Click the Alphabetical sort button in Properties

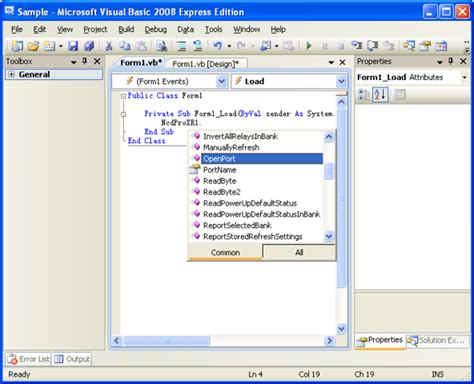(x=380, y=95)
